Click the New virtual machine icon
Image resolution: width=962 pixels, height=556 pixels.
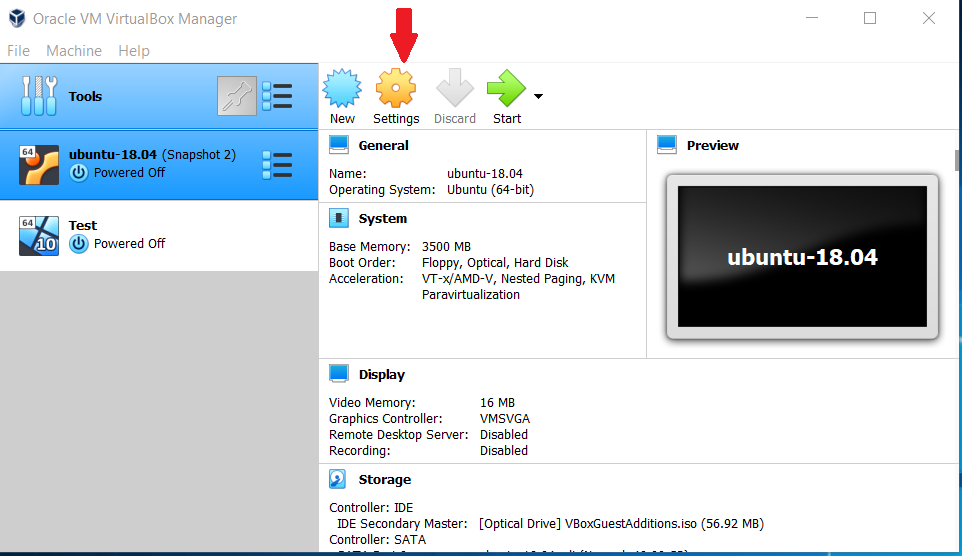[342, 88]
